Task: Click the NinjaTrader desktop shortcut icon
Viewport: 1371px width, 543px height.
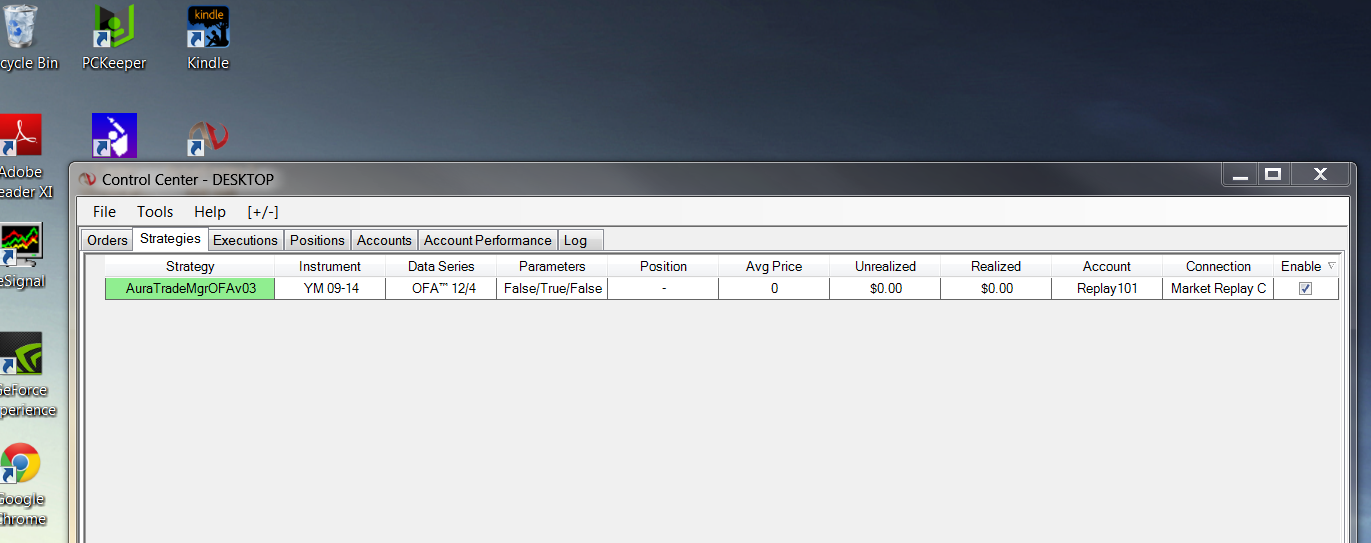Action: click(x=208, y=137)
